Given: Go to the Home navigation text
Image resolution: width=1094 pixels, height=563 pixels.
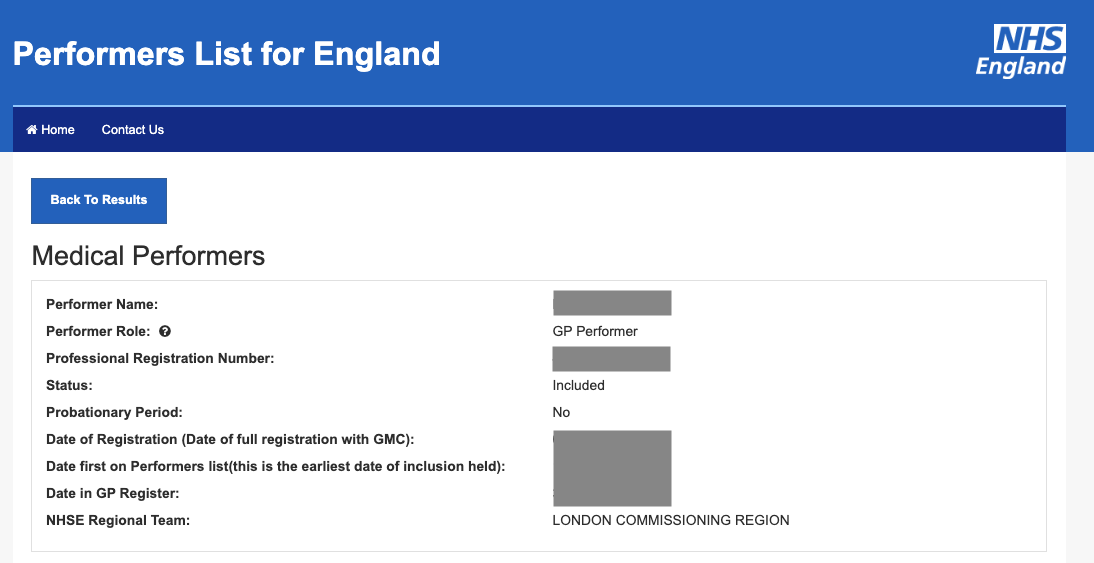Looking at the screenshot, I should [58, 130].
